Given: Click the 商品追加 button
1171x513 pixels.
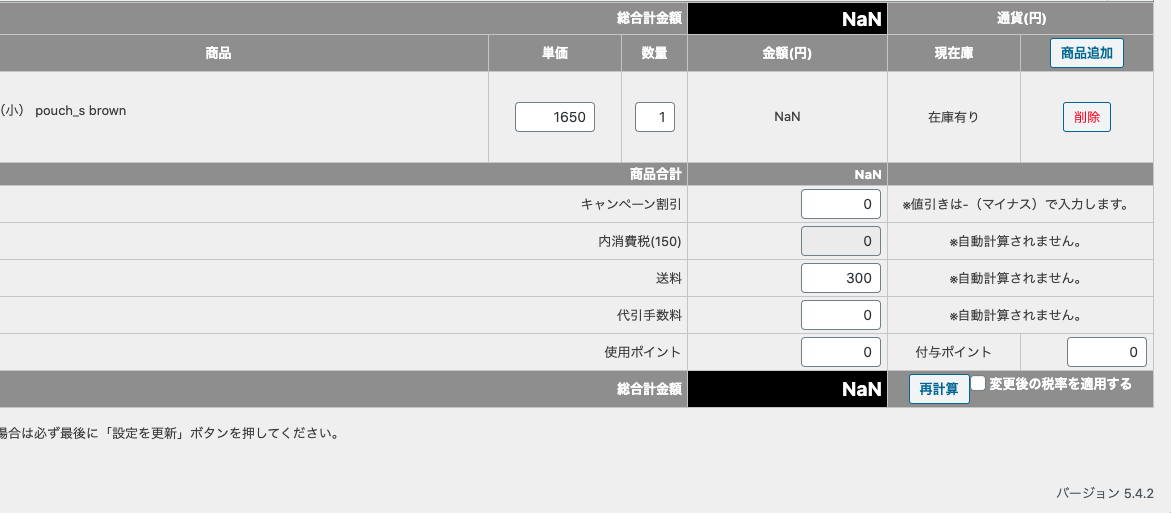Looking at the screenshot, I should coord(1087,53).
